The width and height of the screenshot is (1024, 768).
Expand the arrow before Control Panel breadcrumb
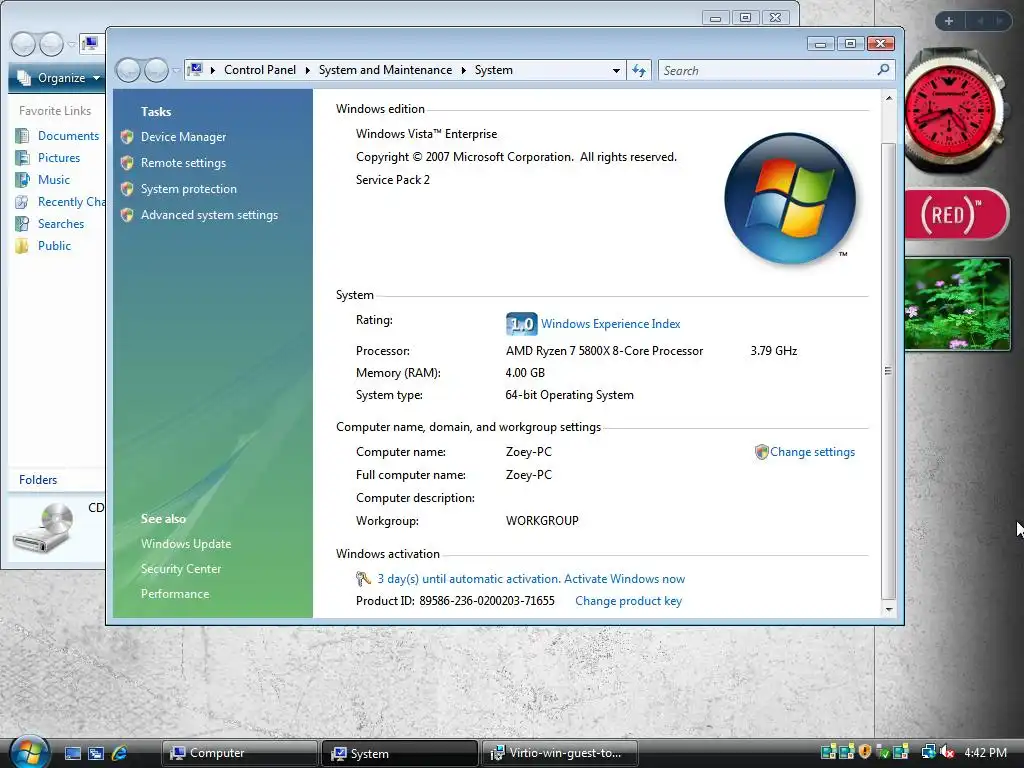pyautogui.click(x=213, y=70)
